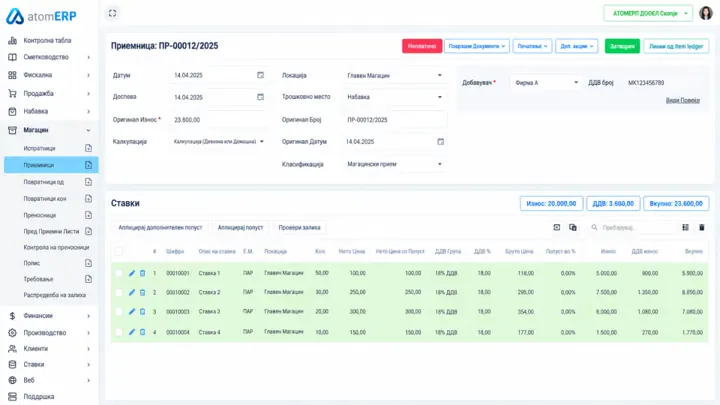Click the Пребарувај search field
720x405 pixels.
(632, 227)
